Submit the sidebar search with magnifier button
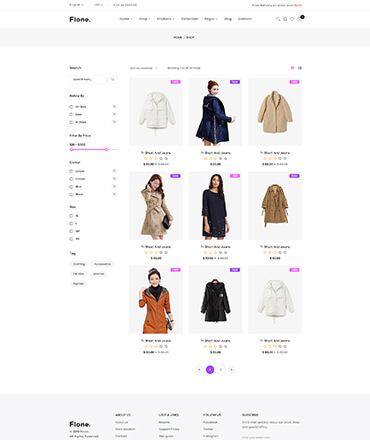The image size is (370, 440). 113,79
